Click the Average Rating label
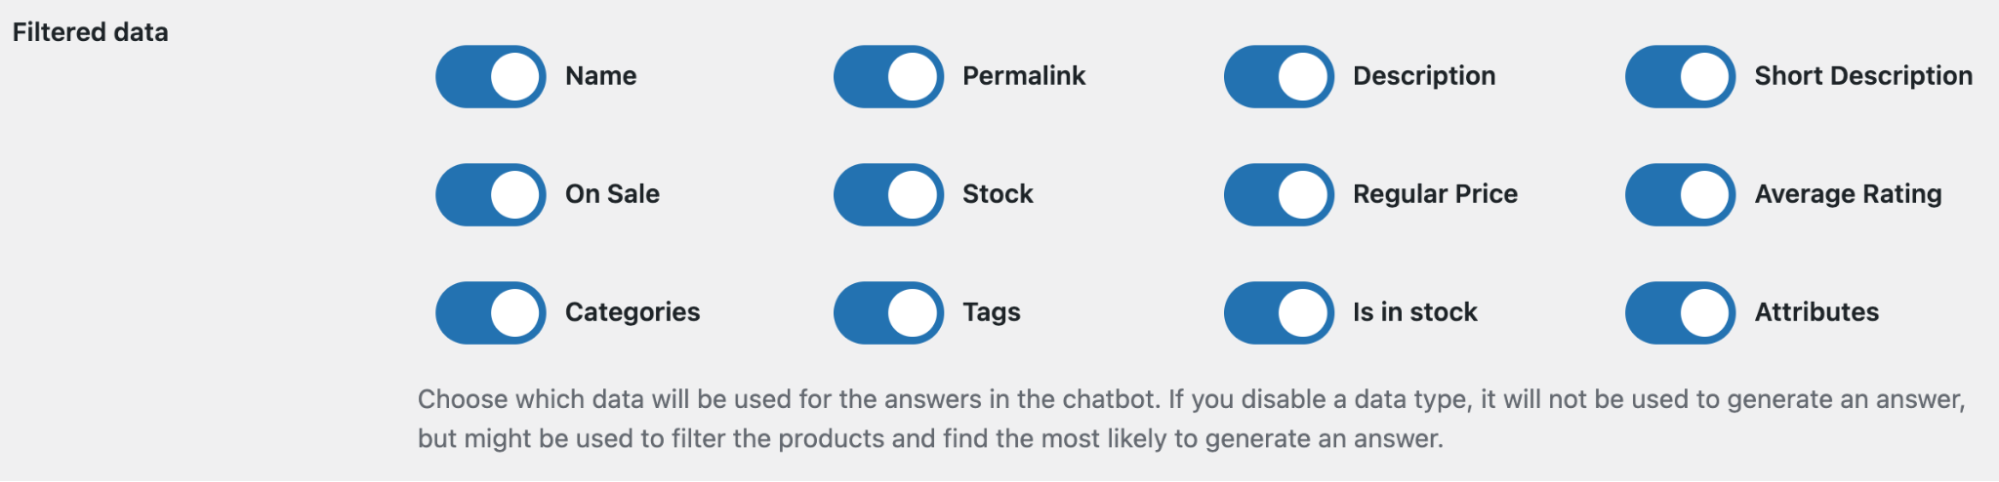This screenshot has width=1999, height=482. [x=1848, y=194]
